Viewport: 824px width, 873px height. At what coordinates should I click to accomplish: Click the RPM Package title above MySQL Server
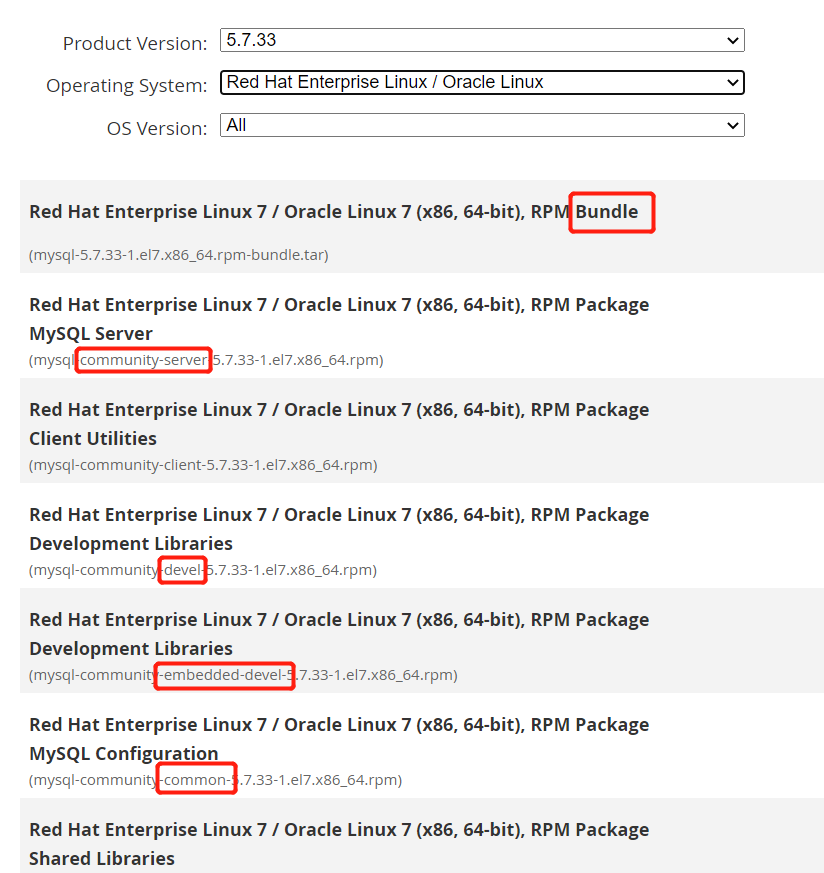pyautogui.click(x=339, y=305)
